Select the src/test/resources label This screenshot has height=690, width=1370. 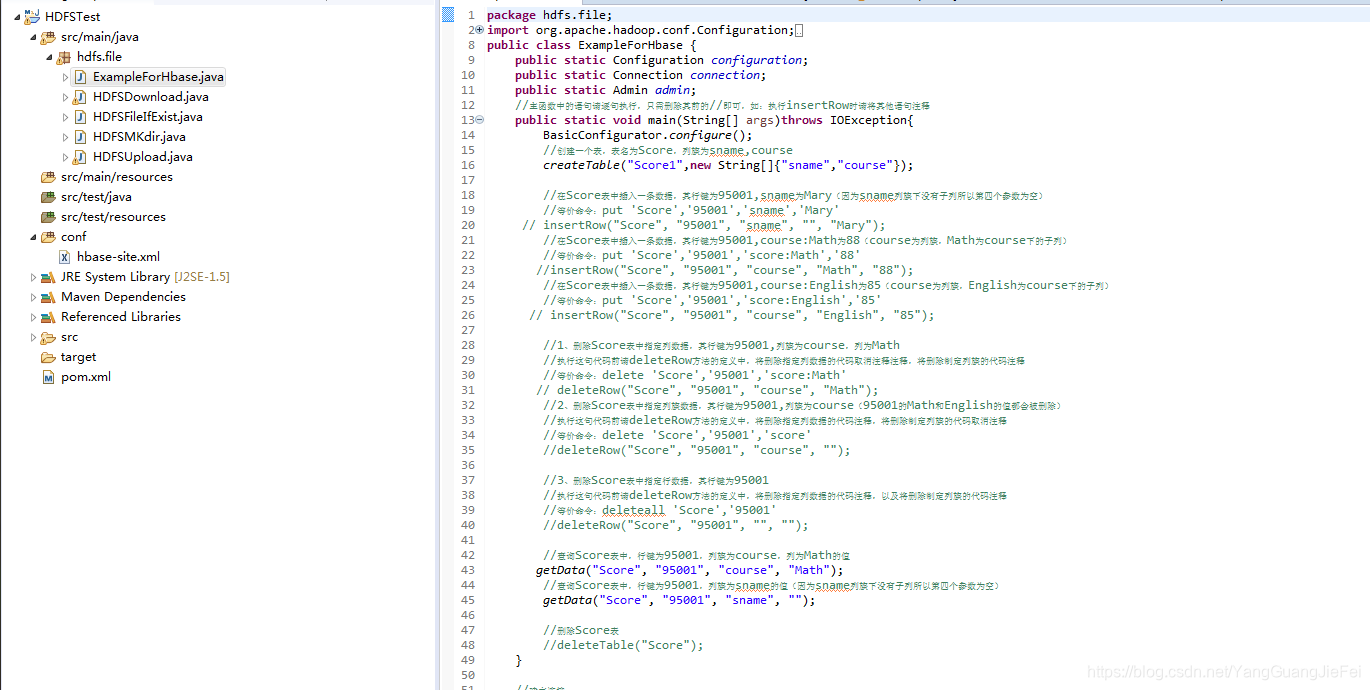pos(113,217)
